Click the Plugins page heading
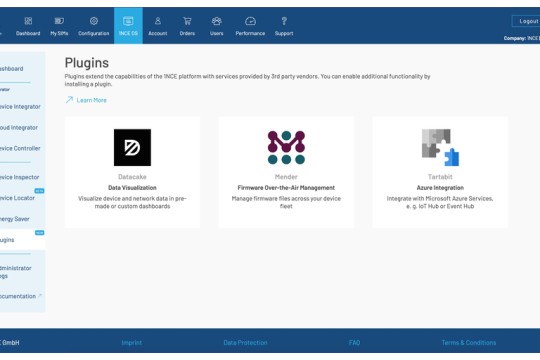This screenshot has width=540, height=360. 87,63
